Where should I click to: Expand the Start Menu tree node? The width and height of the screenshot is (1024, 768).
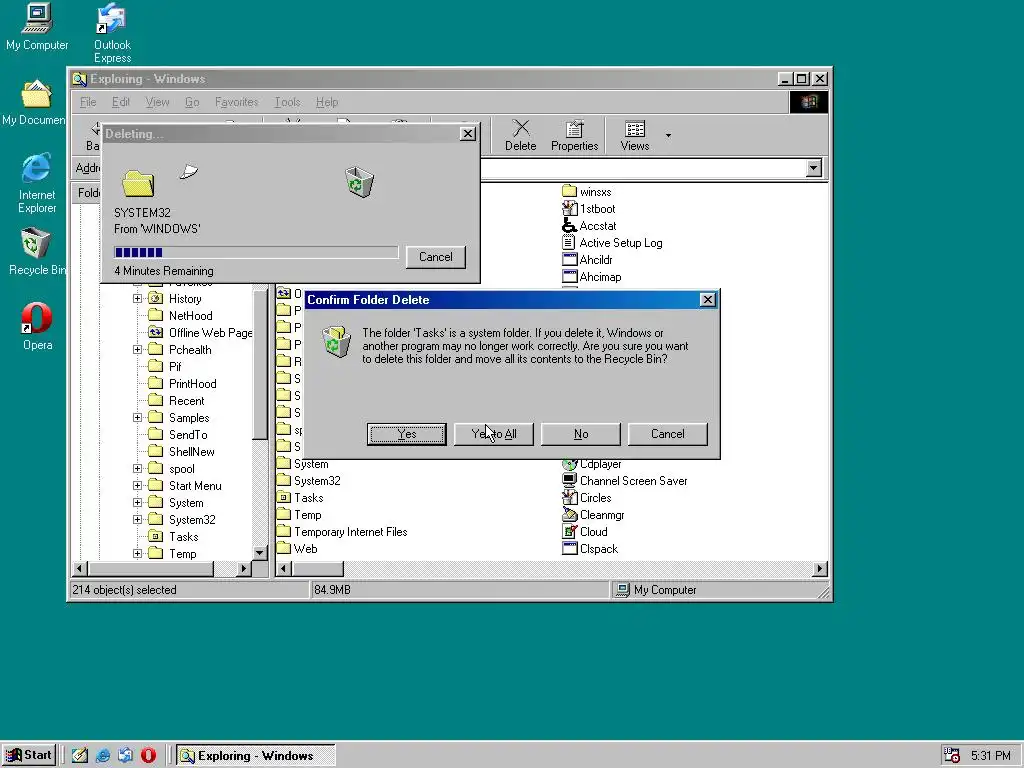point(137,485)
